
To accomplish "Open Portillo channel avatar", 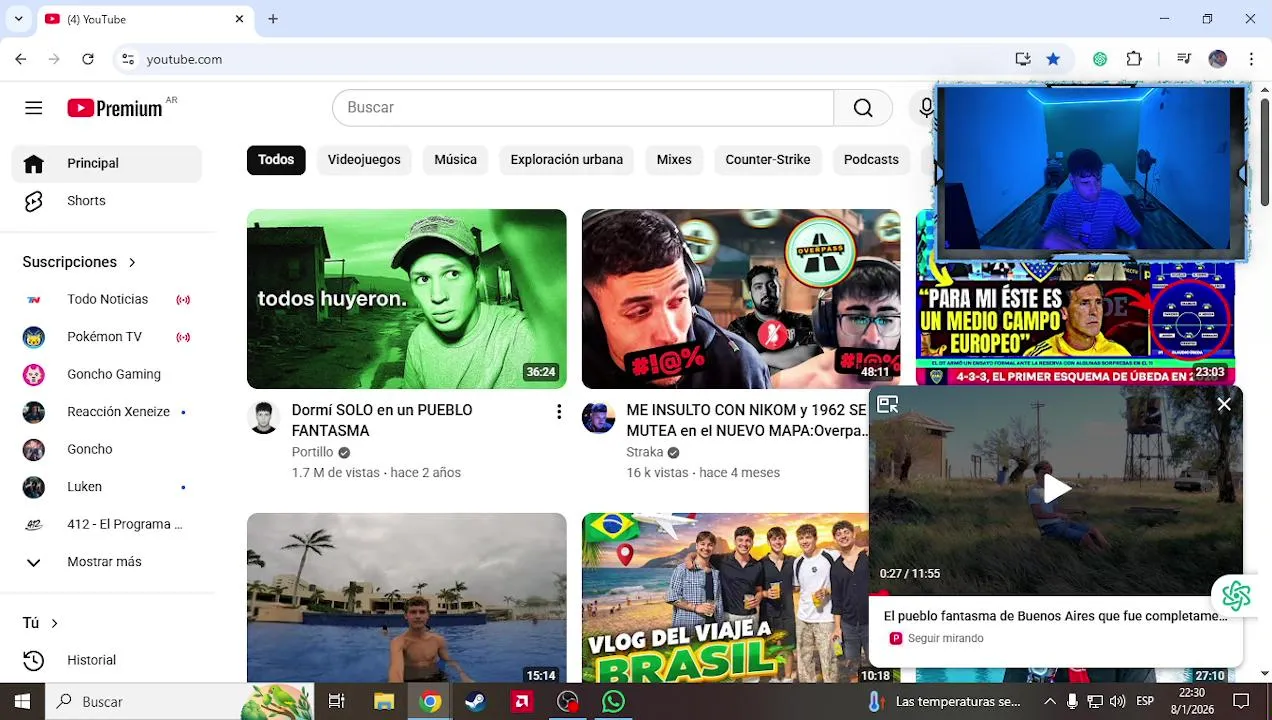I will click(264, 418).
